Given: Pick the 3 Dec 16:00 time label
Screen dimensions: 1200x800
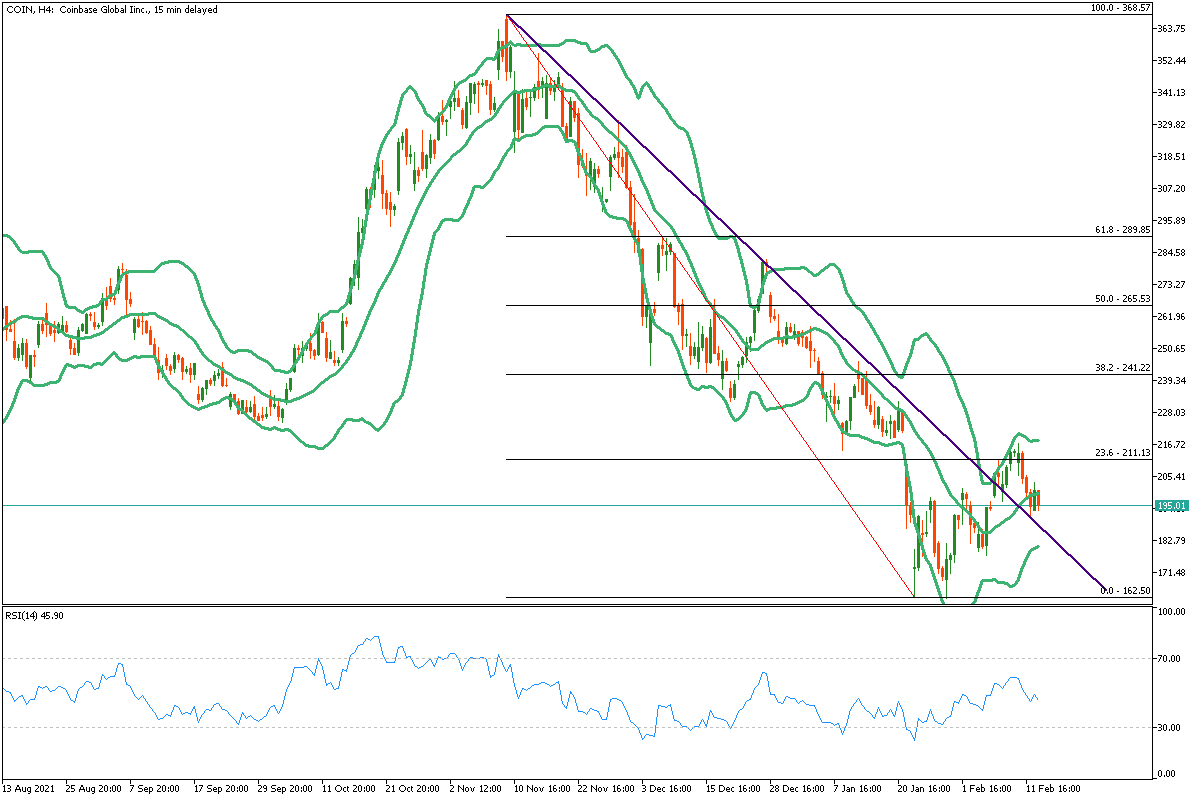Looking at the screenshot, I should (665, 788).
